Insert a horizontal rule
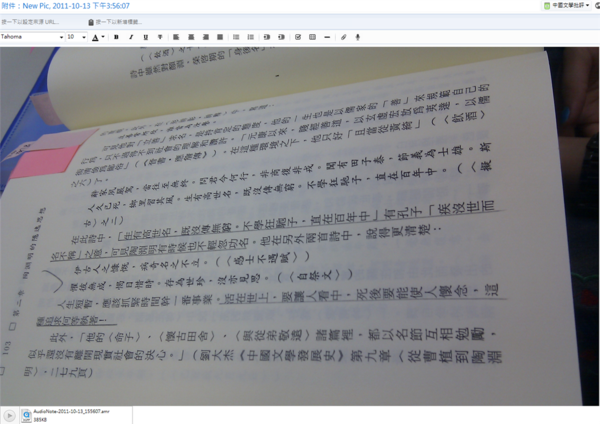The width and height of the screenshot is (600, 424). [x=327, y=37]
